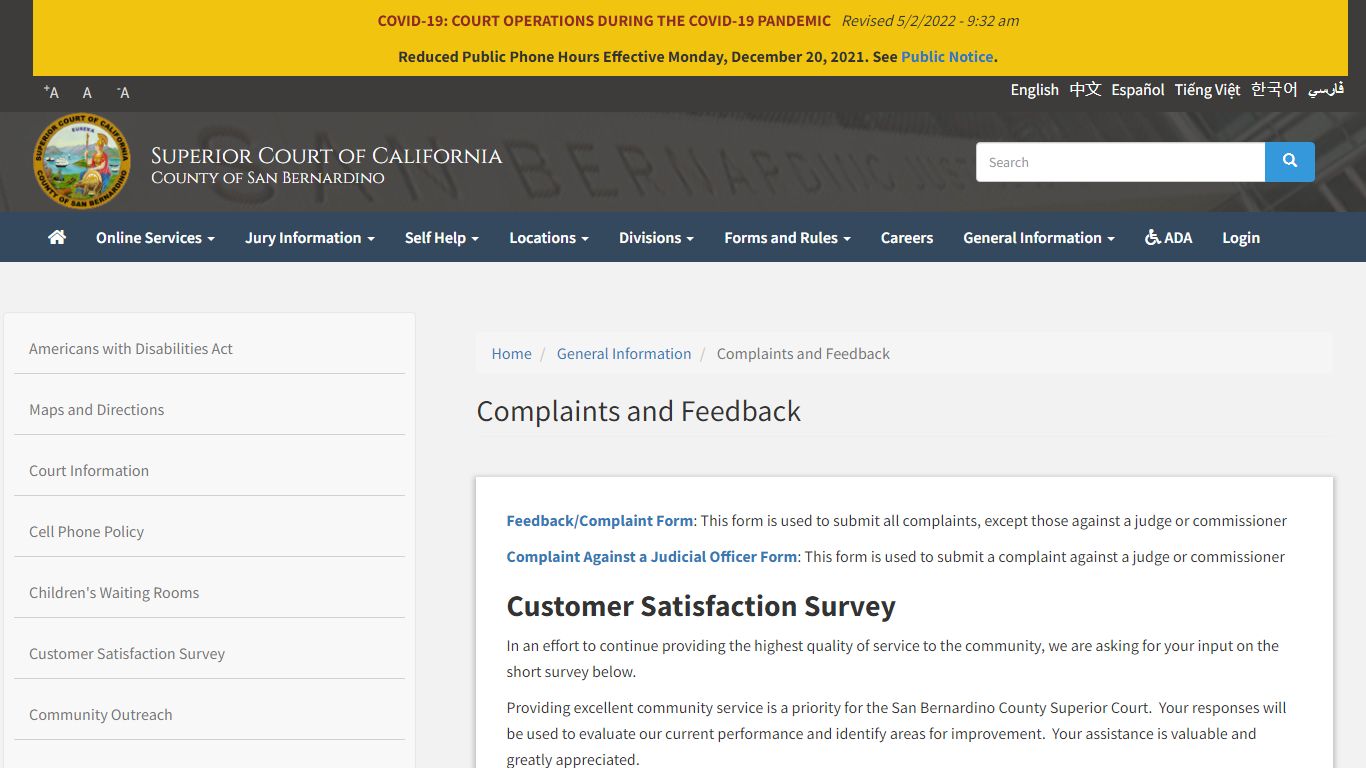Expand the General Information menu
Screen dimensions: 1366x768
[1039, 237]
